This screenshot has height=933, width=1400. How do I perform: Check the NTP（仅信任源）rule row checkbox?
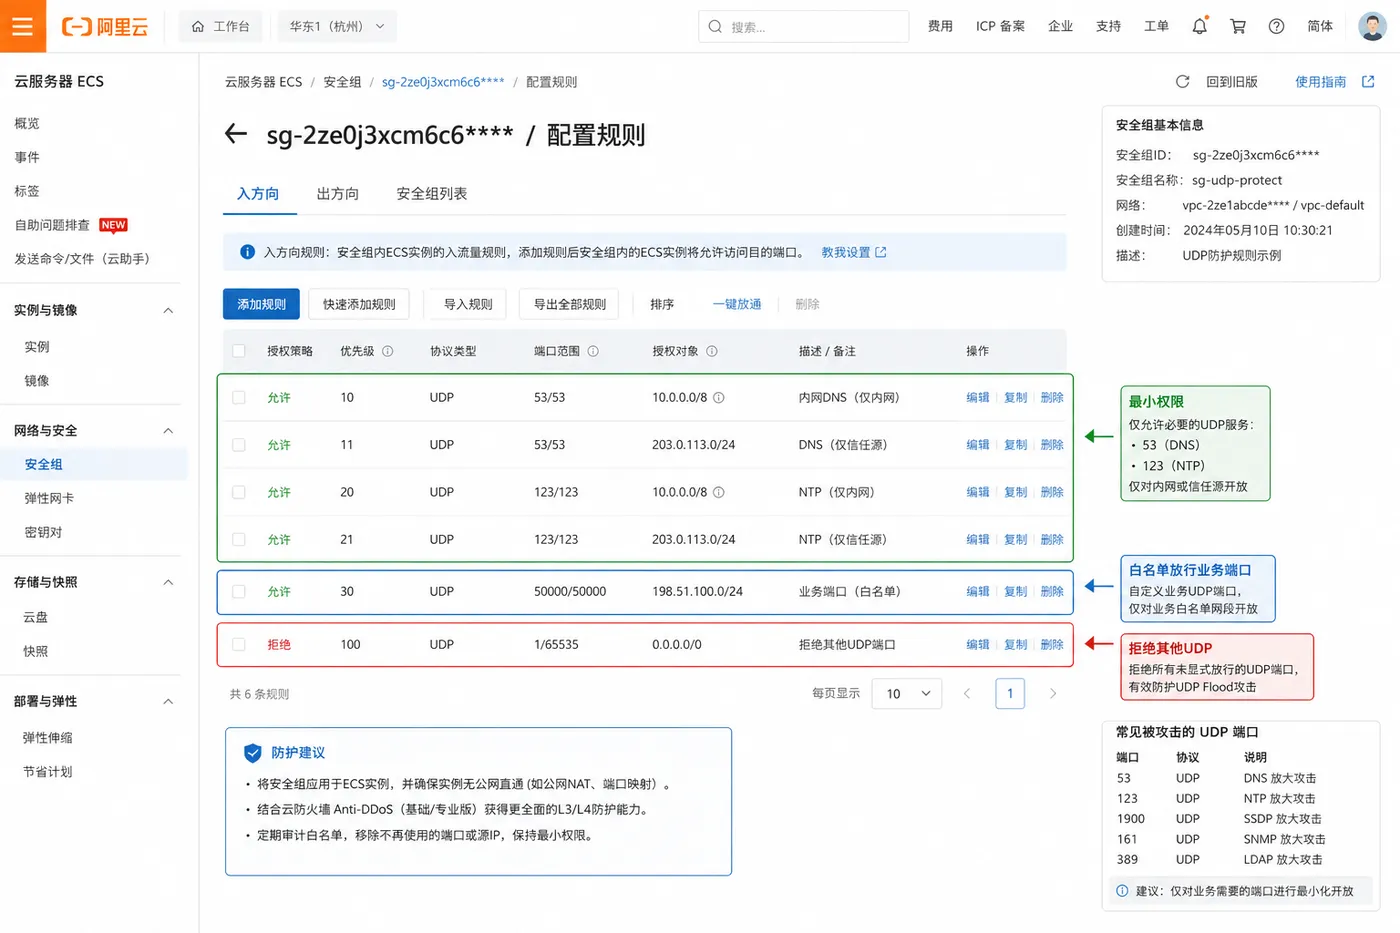pyautogui.click(x=239, y=539)
